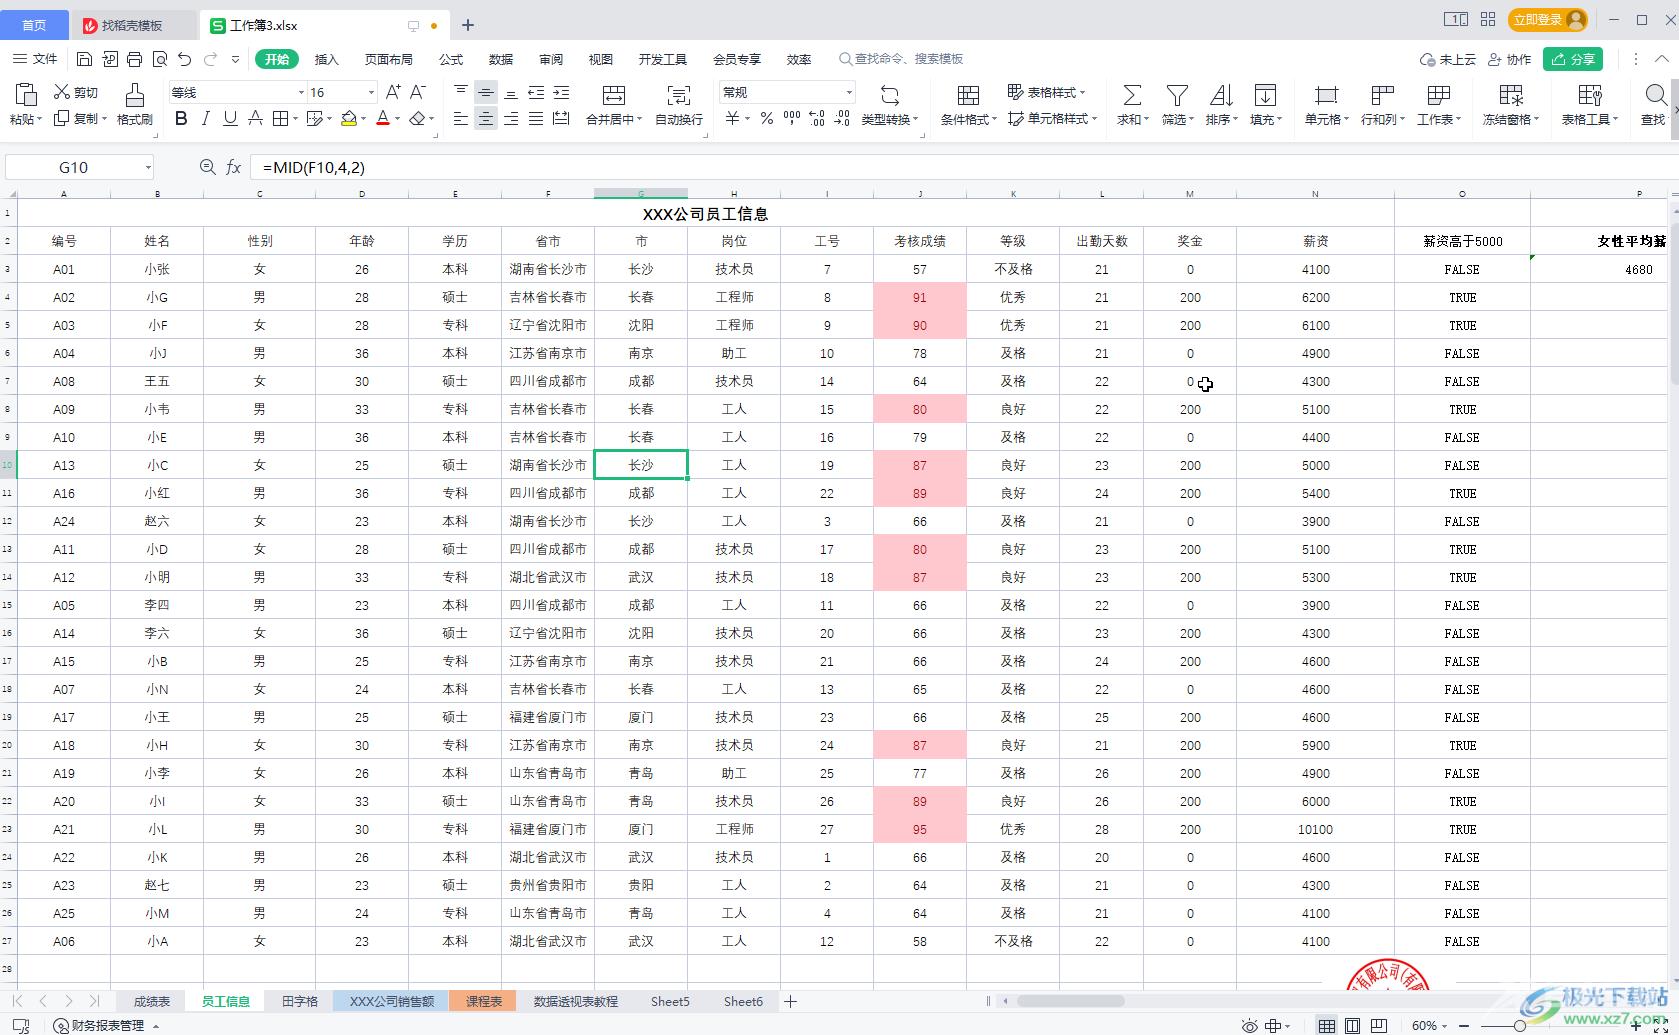
Task: Click the Share button
Action: (1573, 59)
